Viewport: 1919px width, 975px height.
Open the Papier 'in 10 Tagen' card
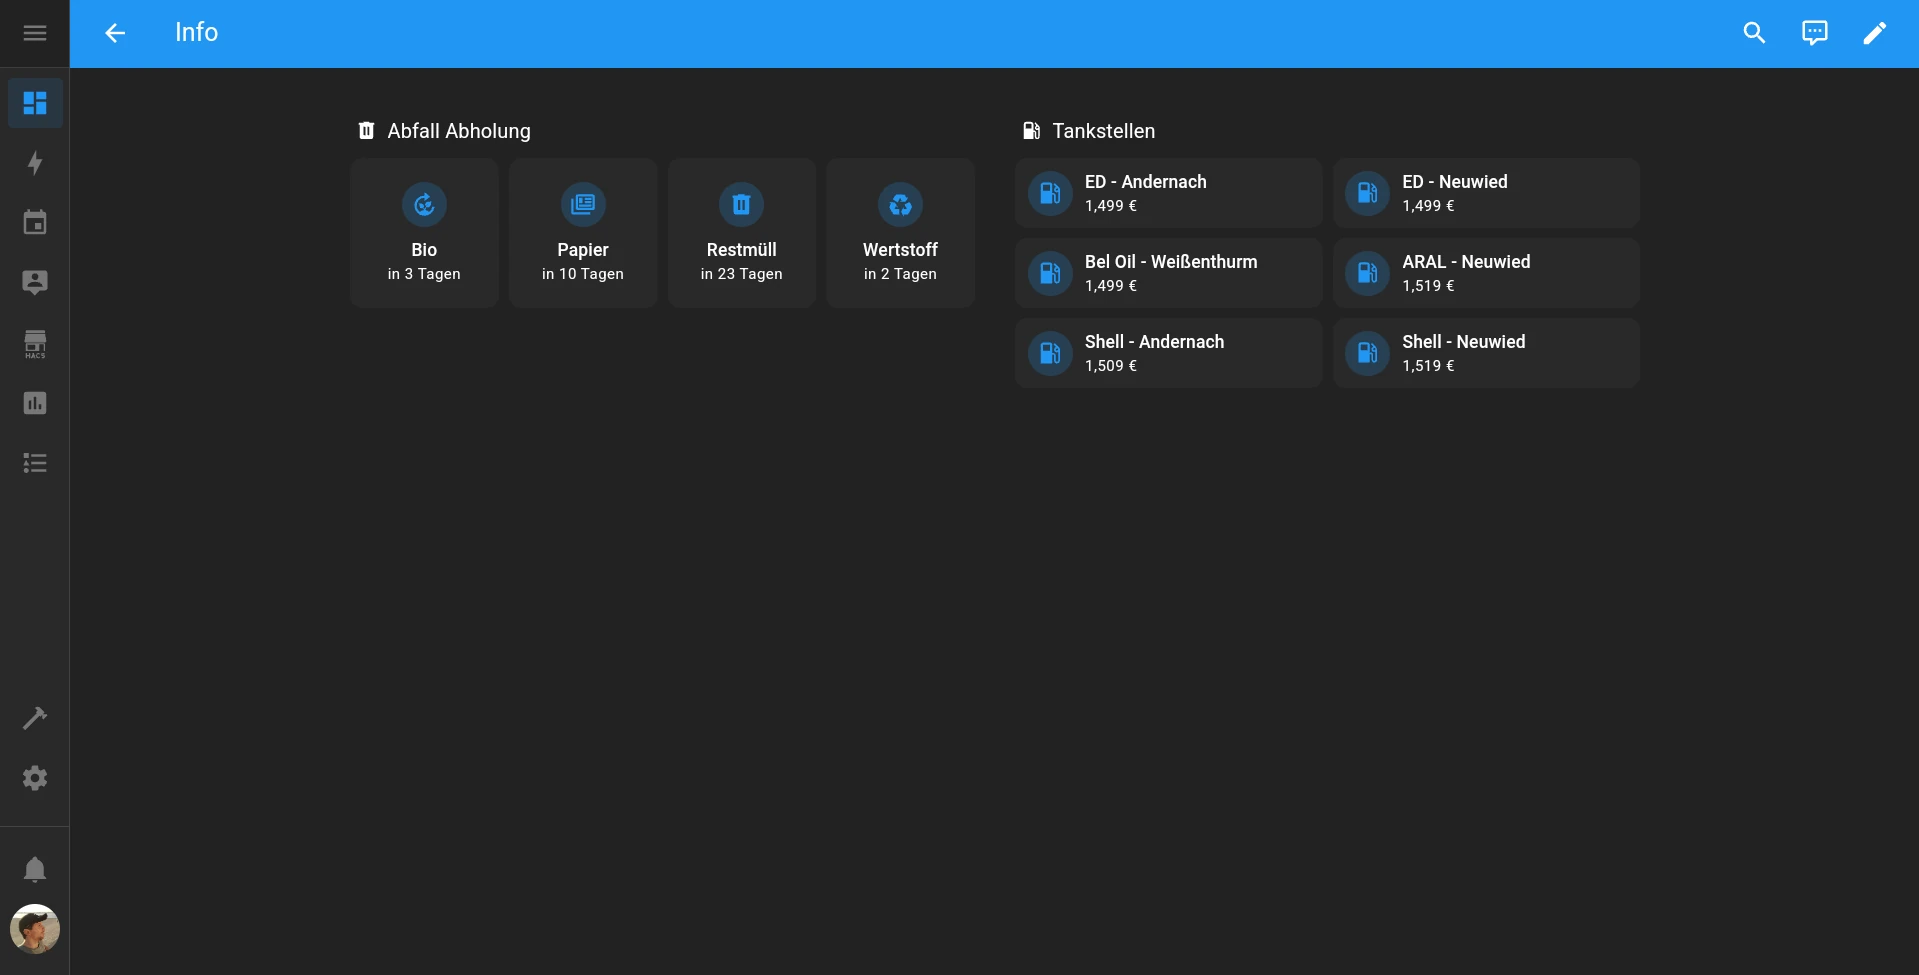click(x=583, y=233)
